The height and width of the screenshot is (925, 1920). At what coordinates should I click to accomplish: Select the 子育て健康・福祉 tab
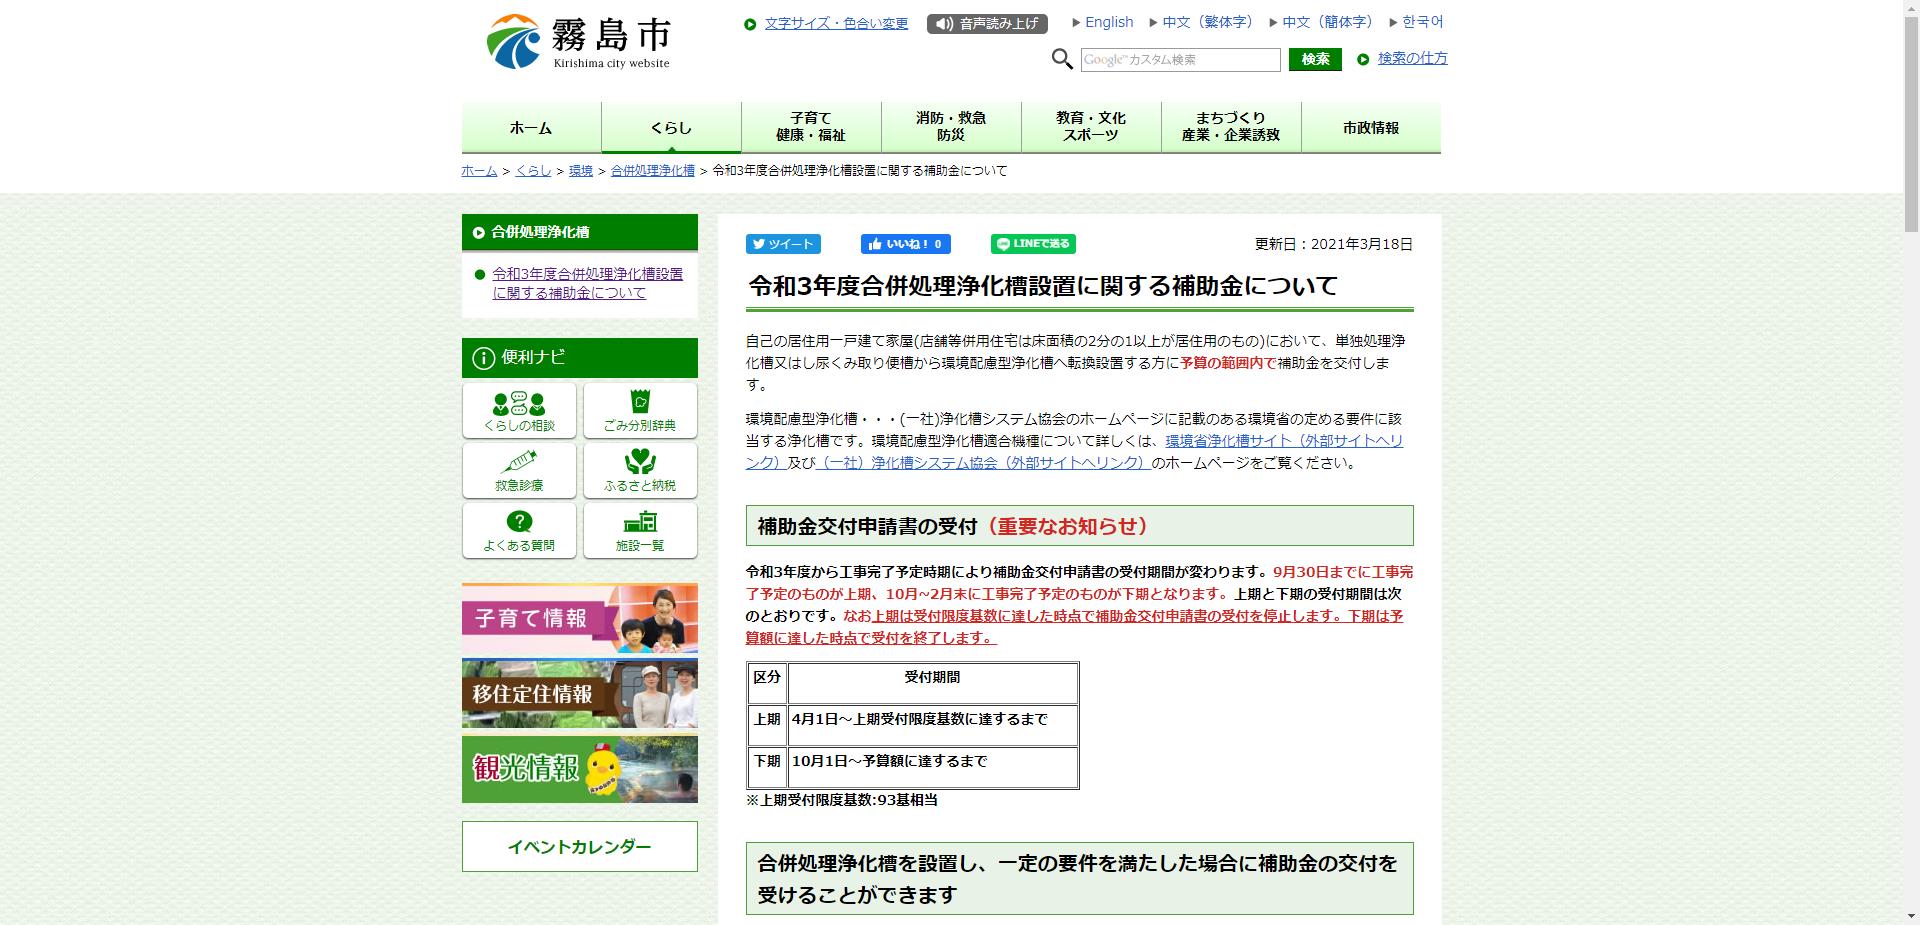(x=810, y=125)
